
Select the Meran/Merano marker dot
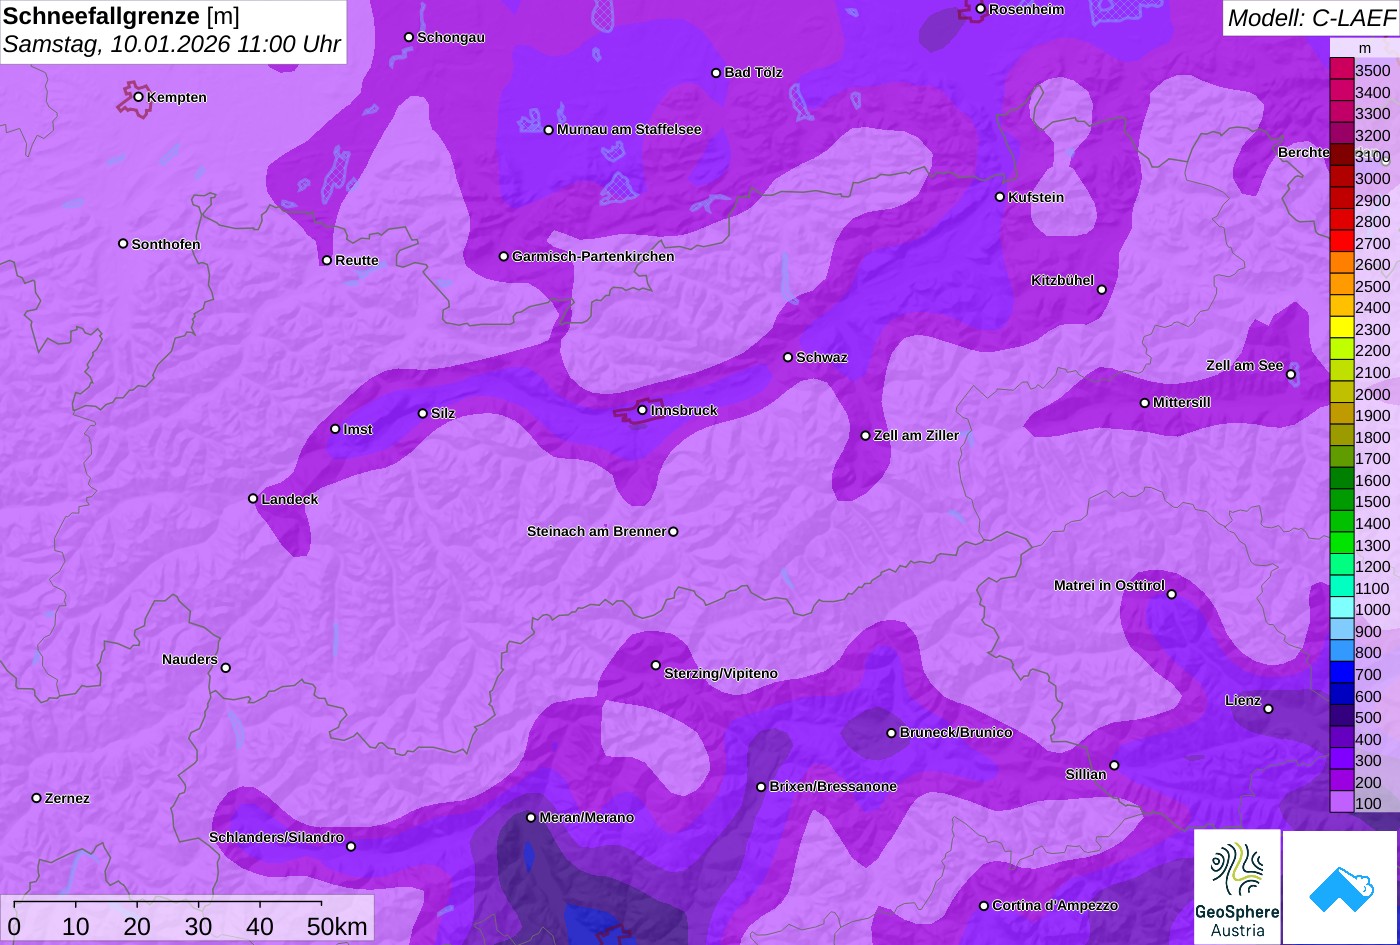[x=531, y=817]
